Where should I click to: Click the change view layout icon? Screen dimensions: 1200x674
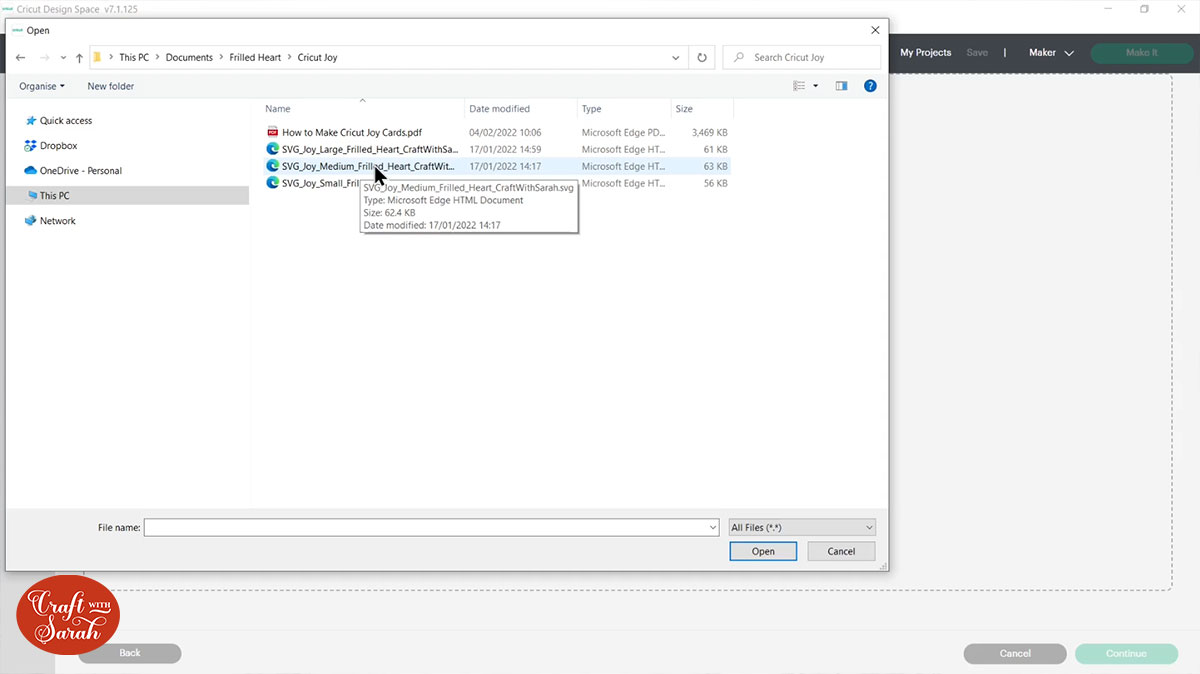coord(799,86)
